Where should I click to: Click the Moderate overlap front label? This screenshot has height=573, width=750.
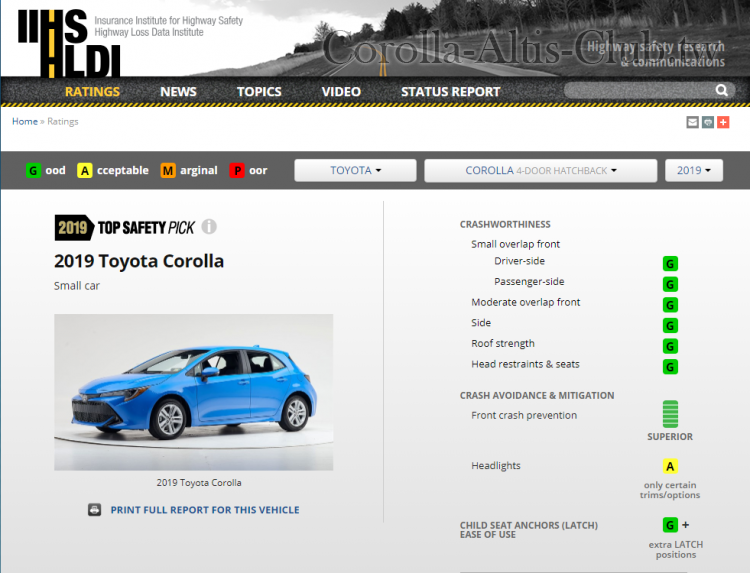click(x=526, y=302)
